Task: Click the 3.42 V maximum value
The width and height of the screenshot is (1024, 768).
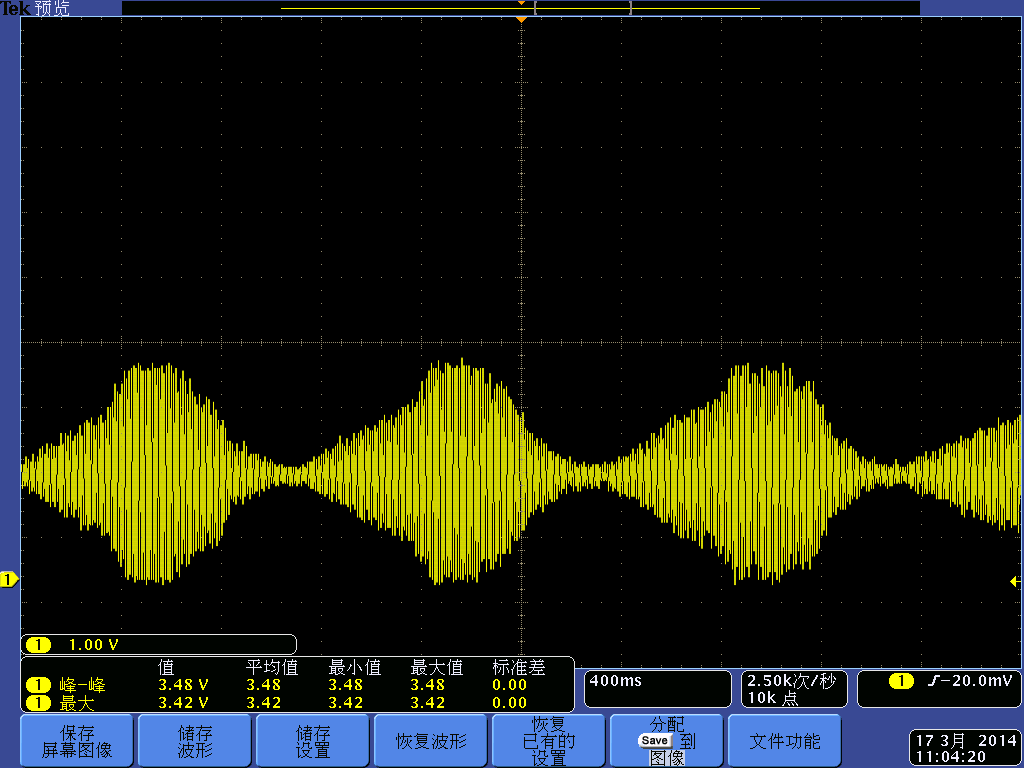Action: point(184,703)
